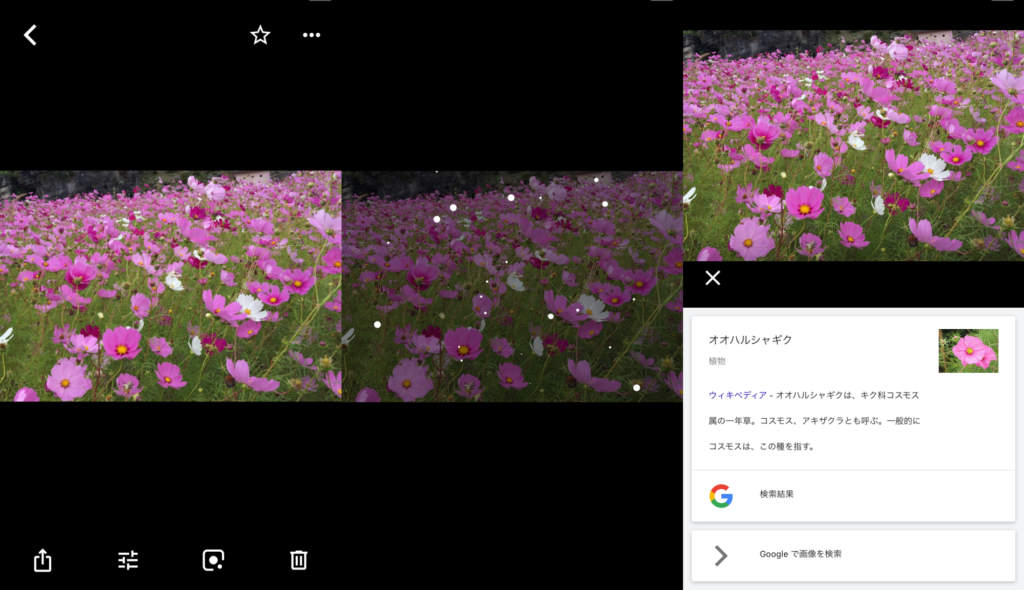1024x590 pixels.
Task: Tap the share icon
Action: [x=42, y=560]
